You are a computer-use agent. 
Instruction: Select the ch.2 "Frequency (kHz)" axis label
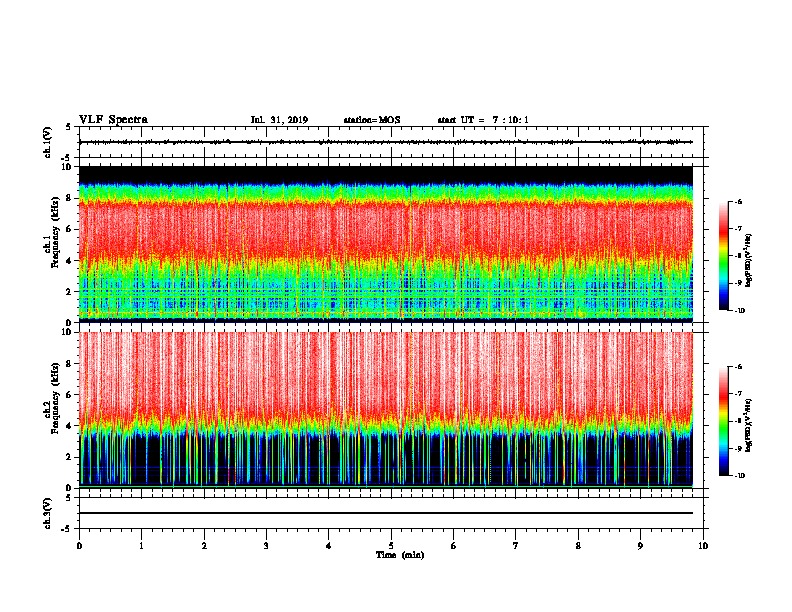pos(55,398)
